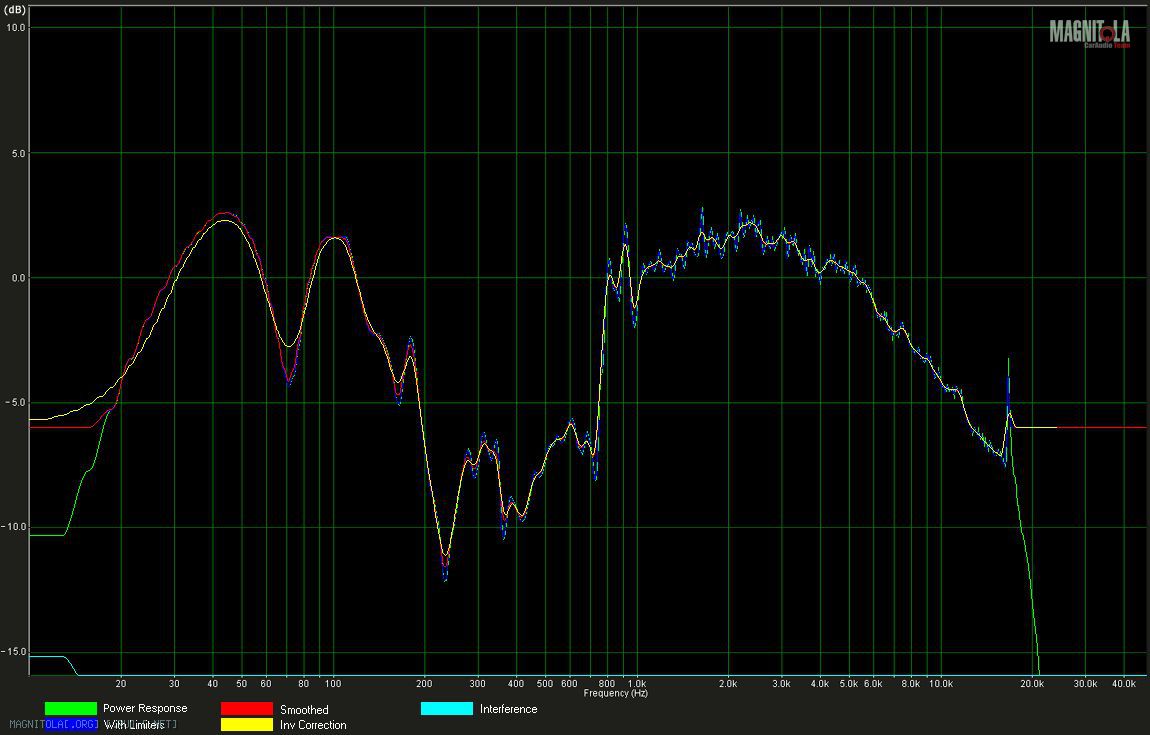Click the Magnitola CarAudio Team logo

[1090, 33]
